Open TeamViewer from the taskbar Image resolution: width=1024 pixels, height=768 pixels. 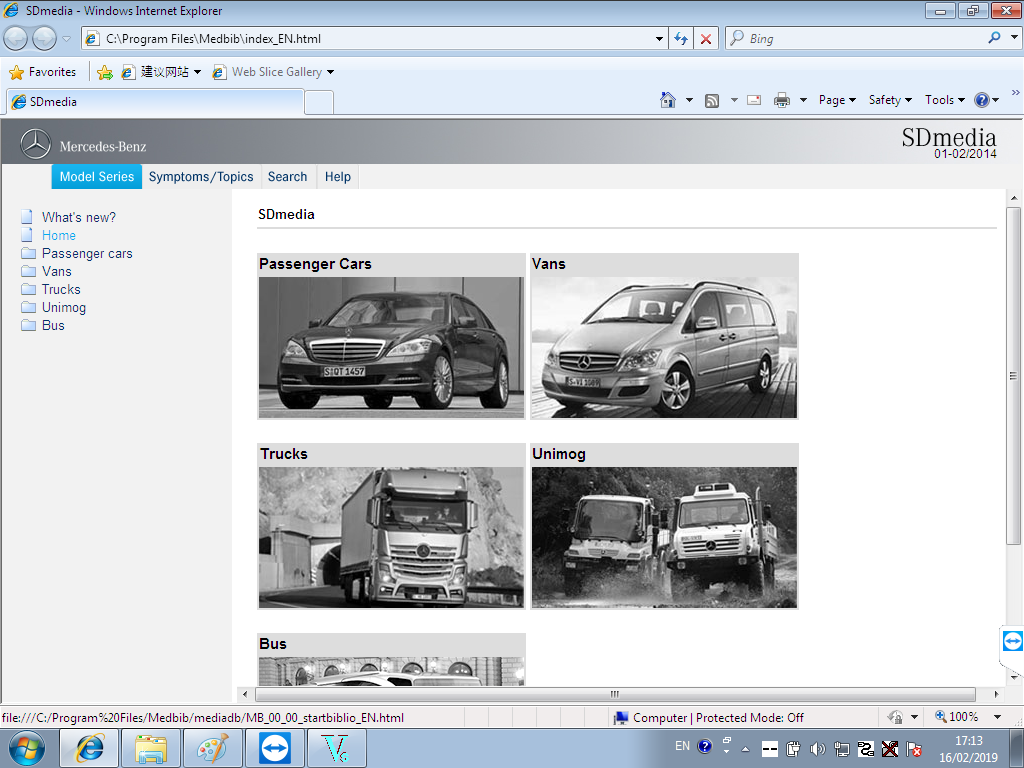pos(274,748)
